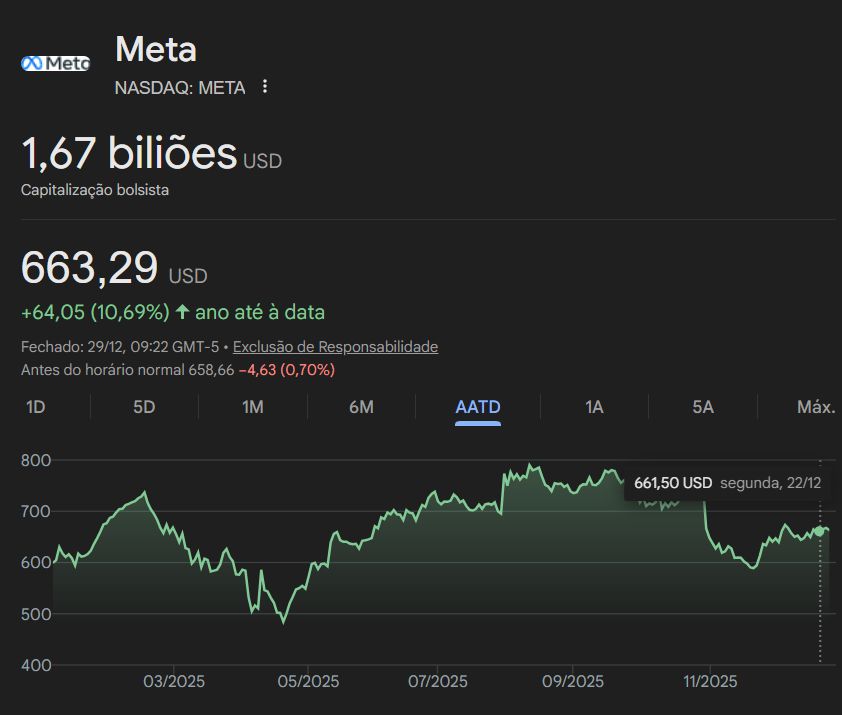Open the three-dot more options menu
This screenshot has height=715, width=842.
tap(265, 87)
